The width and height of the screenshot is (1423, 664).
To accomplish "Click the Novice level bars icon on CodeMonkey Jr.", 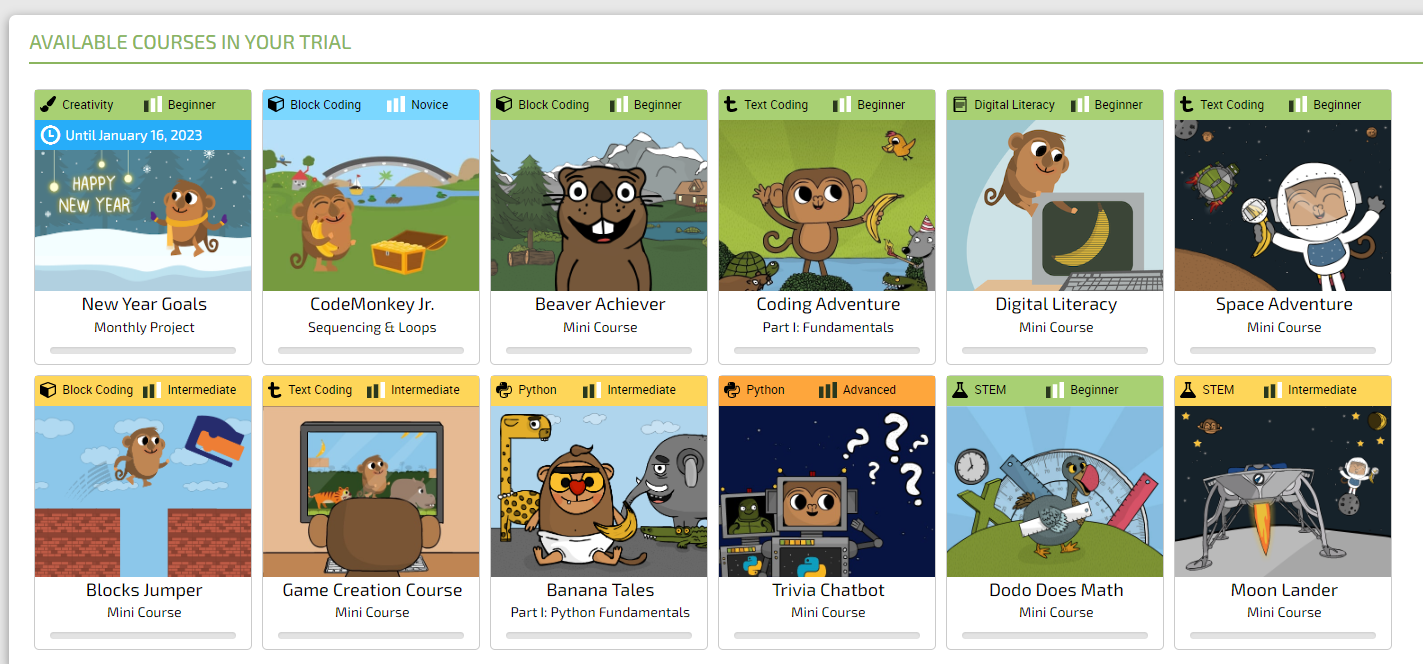I will (x=396, y=105).
